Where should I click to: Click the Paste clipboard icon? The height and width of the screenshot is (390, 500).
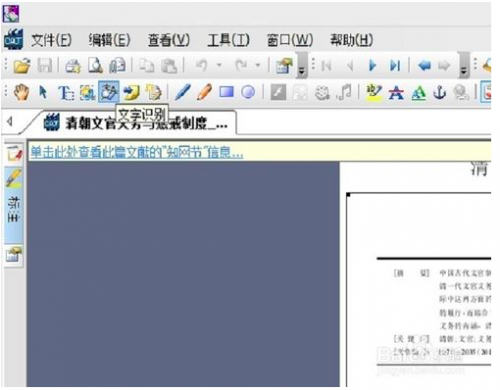click(x=169, y=66)
